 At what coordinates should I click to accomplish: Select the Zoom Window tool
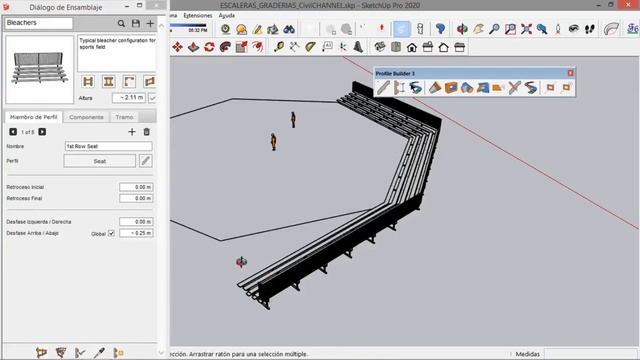click(x=510, y=29)
